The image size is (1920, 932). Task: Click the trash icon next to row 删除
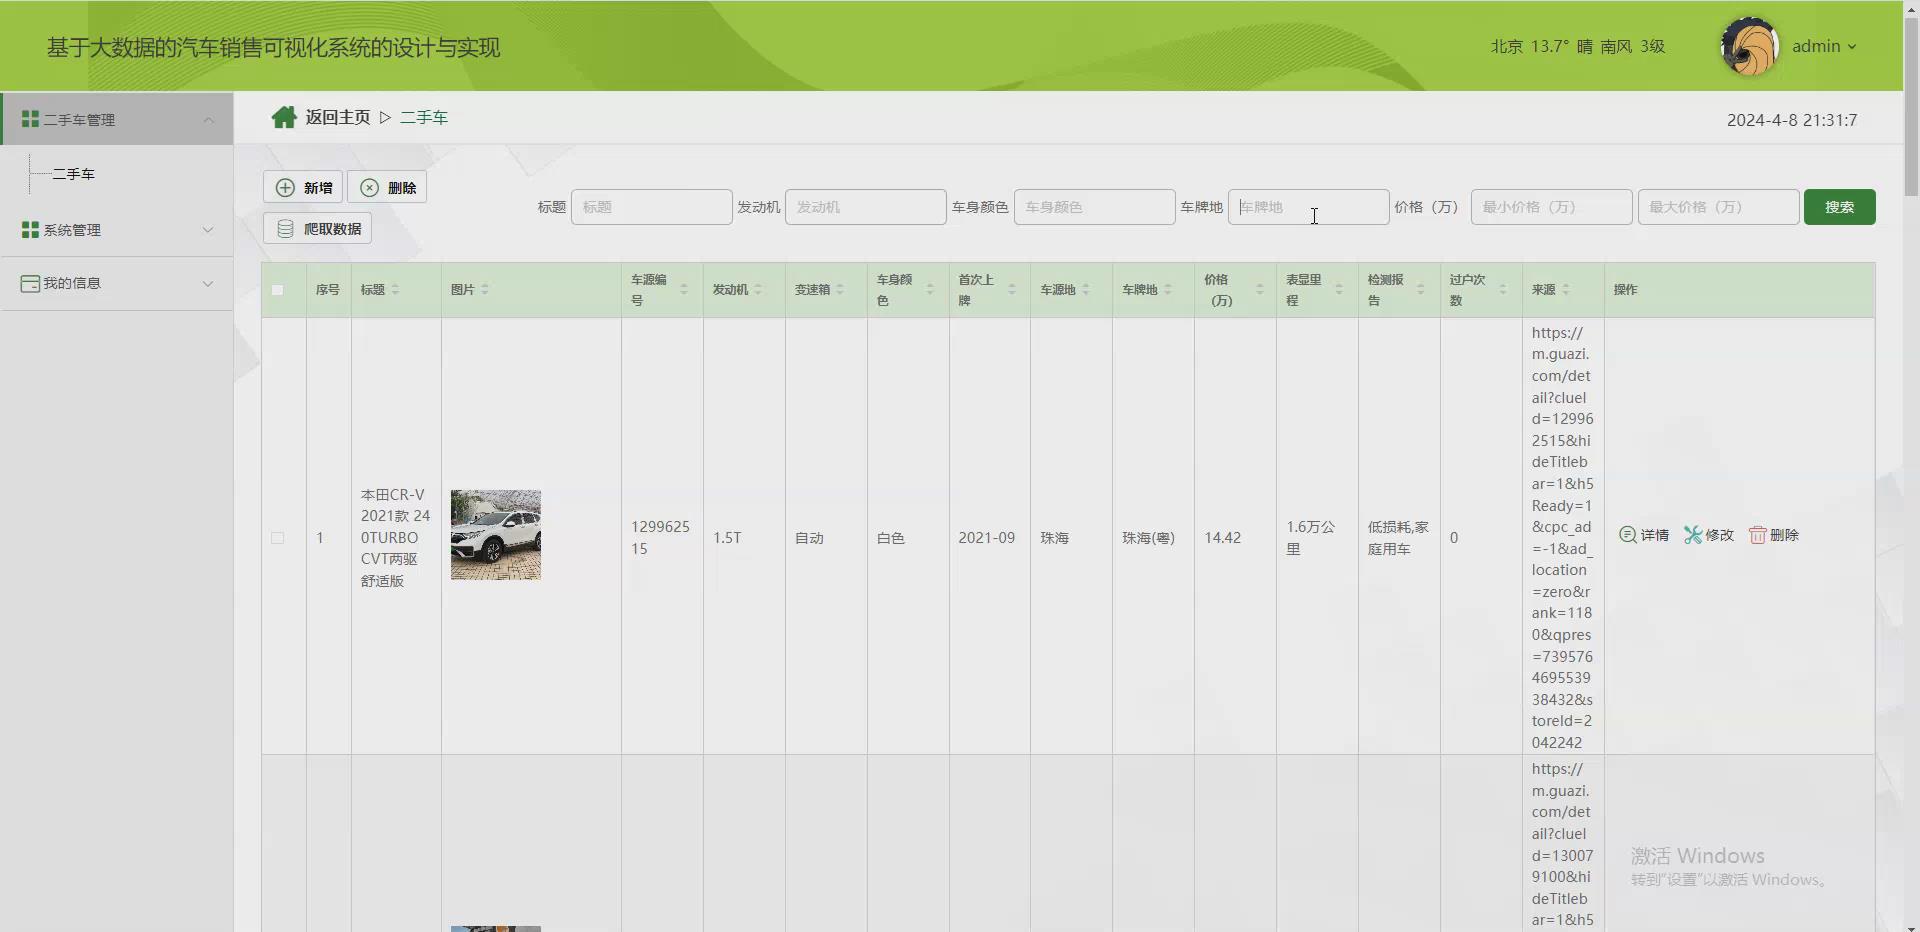pos(1757,535)
